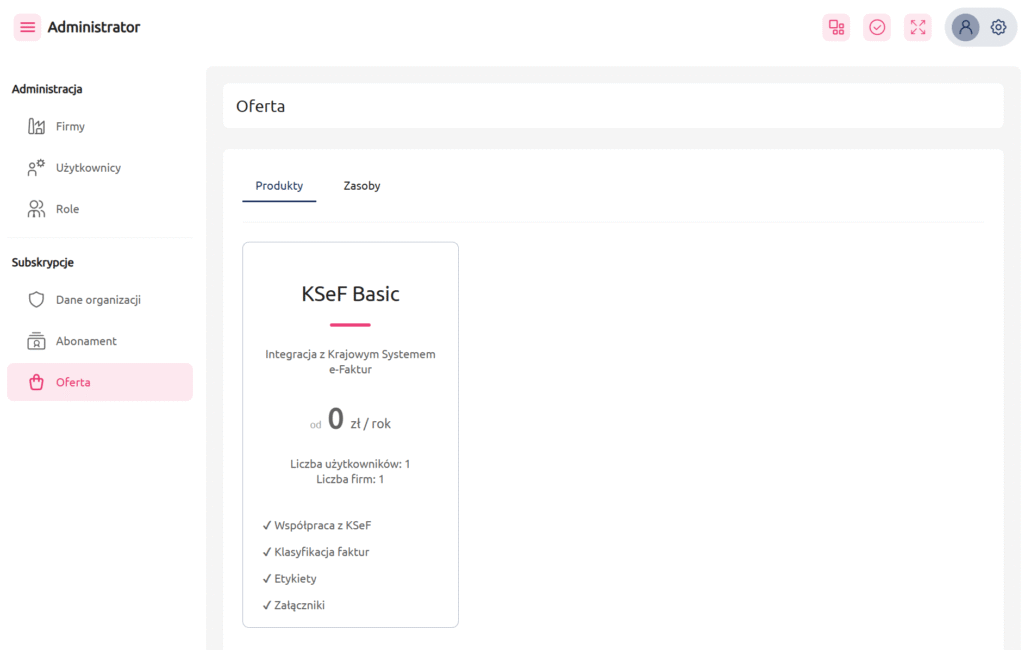Open settings via the gear icon
Viewport: 1024px width, 650px height.
998,27
